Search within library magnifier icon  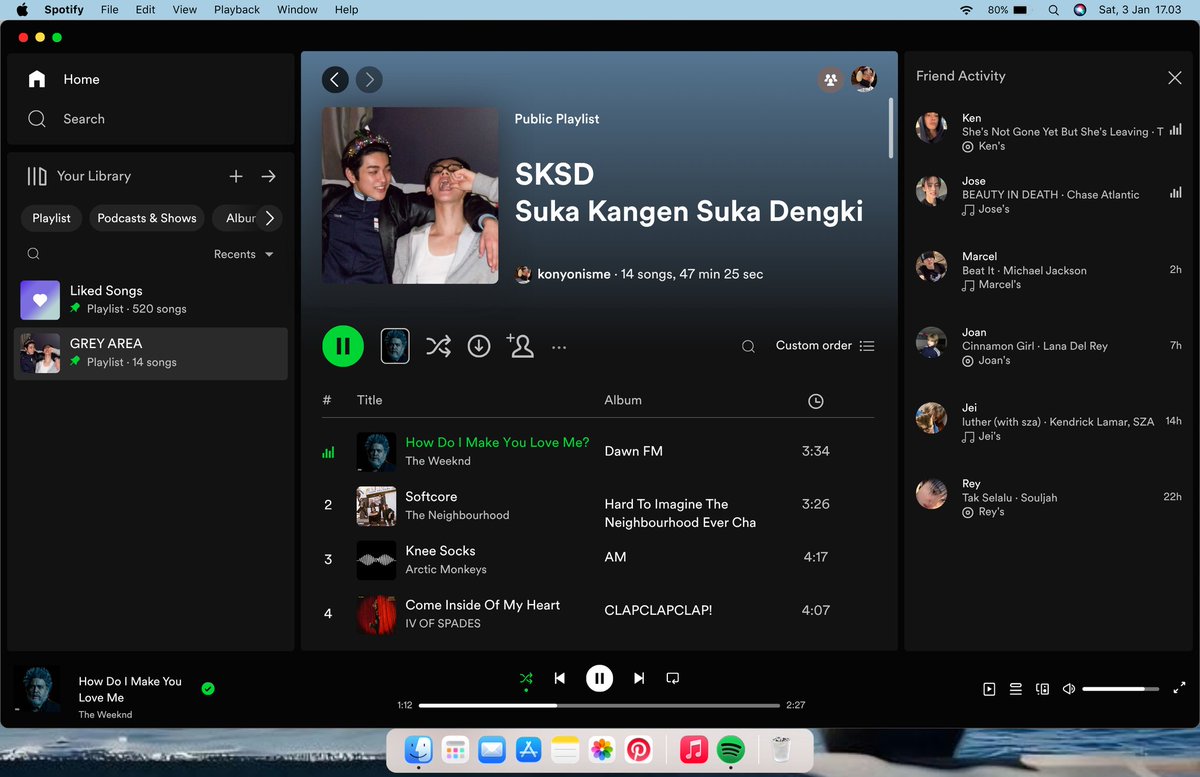click(x=34, y=254)
